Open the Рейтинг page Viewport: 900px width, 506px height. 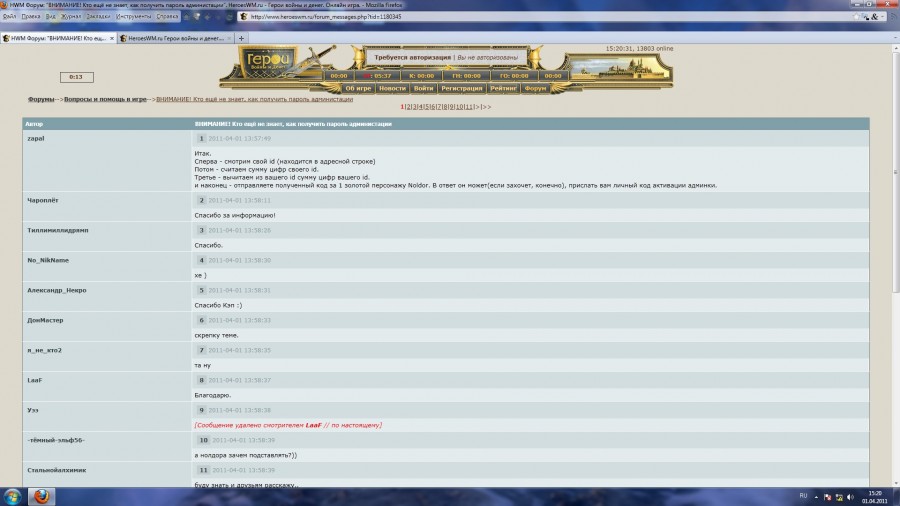pos(504,88)
